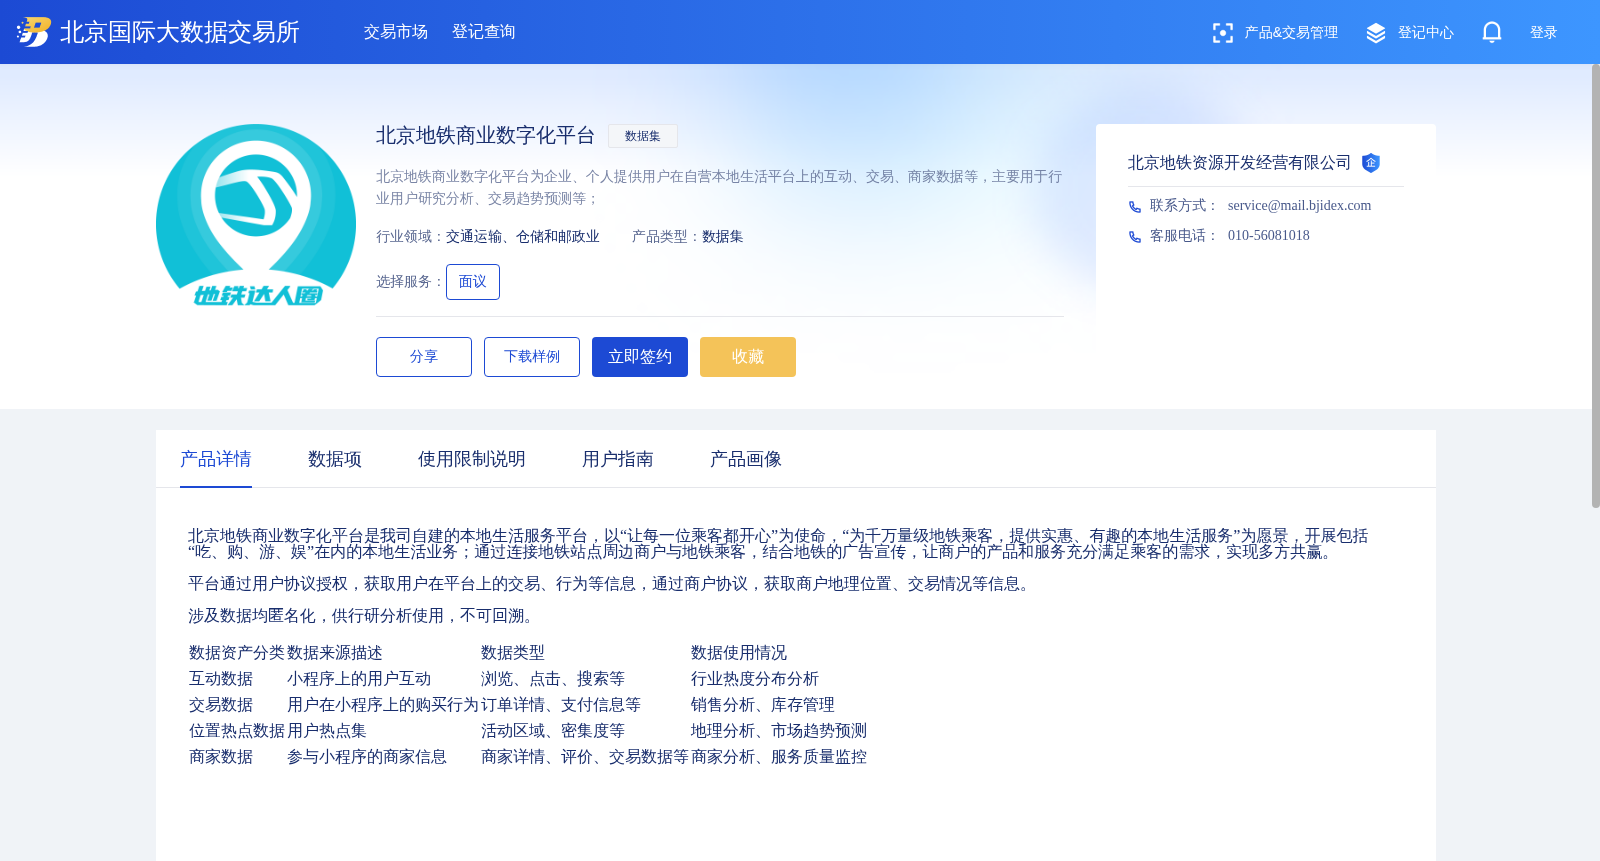Click the 商家分析、服务质量监控 cell
Screen dimensions: 1600x861
[x=779, y=757]
